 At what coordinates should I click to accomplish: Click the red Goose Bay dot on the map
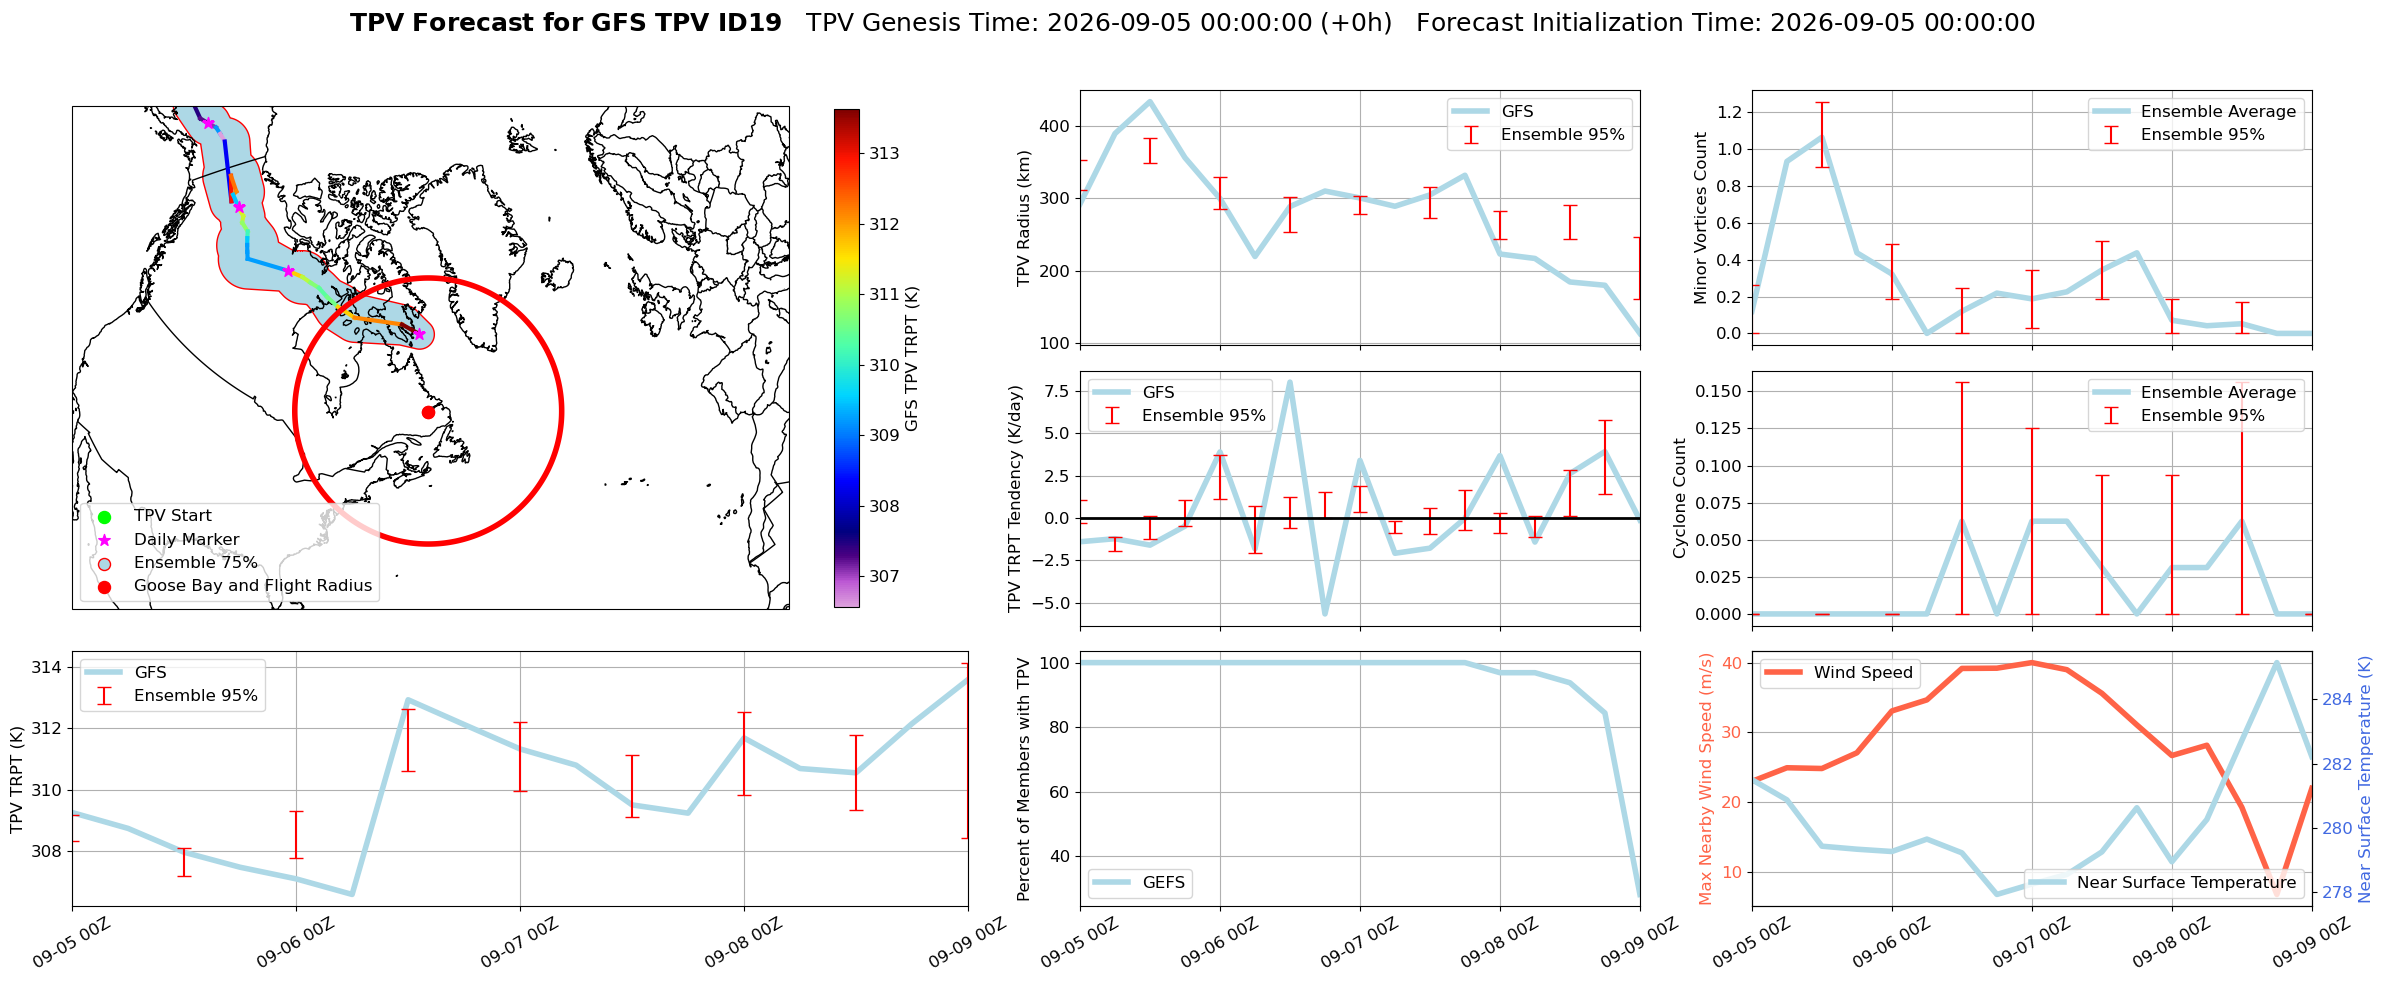pyautogui.click(x=428, y=412)
